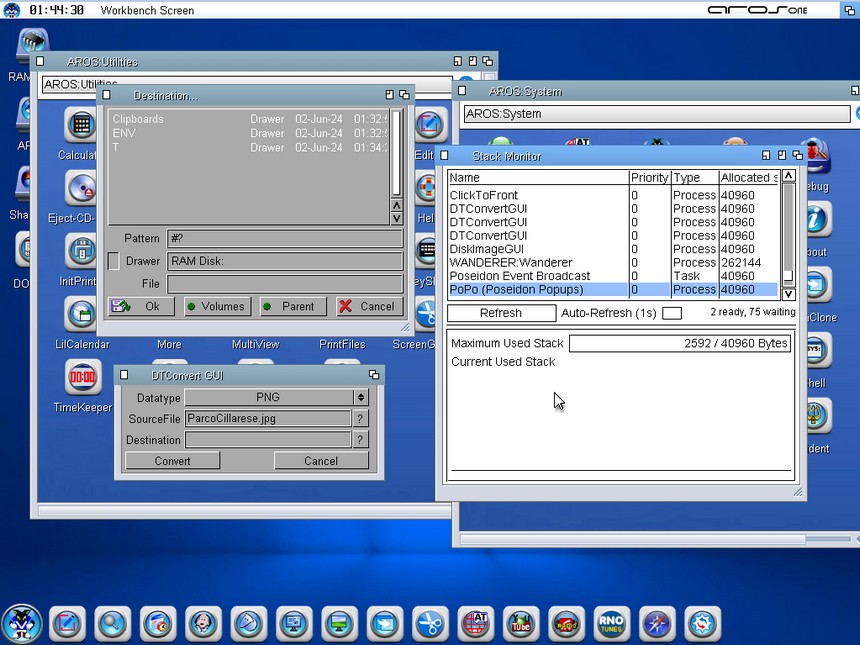Open the compass browser icon in dock
860x645 pixels.
657,624
